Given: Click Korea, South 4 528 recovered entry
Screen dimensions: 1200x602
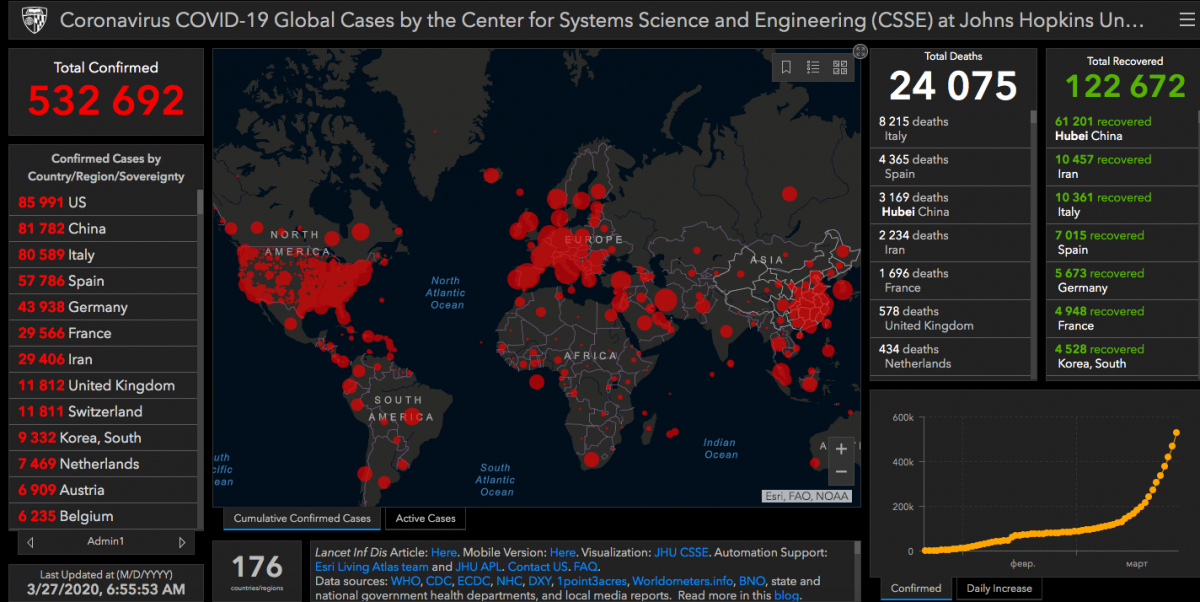Looking at the screenshot, I should (1120, 357).
